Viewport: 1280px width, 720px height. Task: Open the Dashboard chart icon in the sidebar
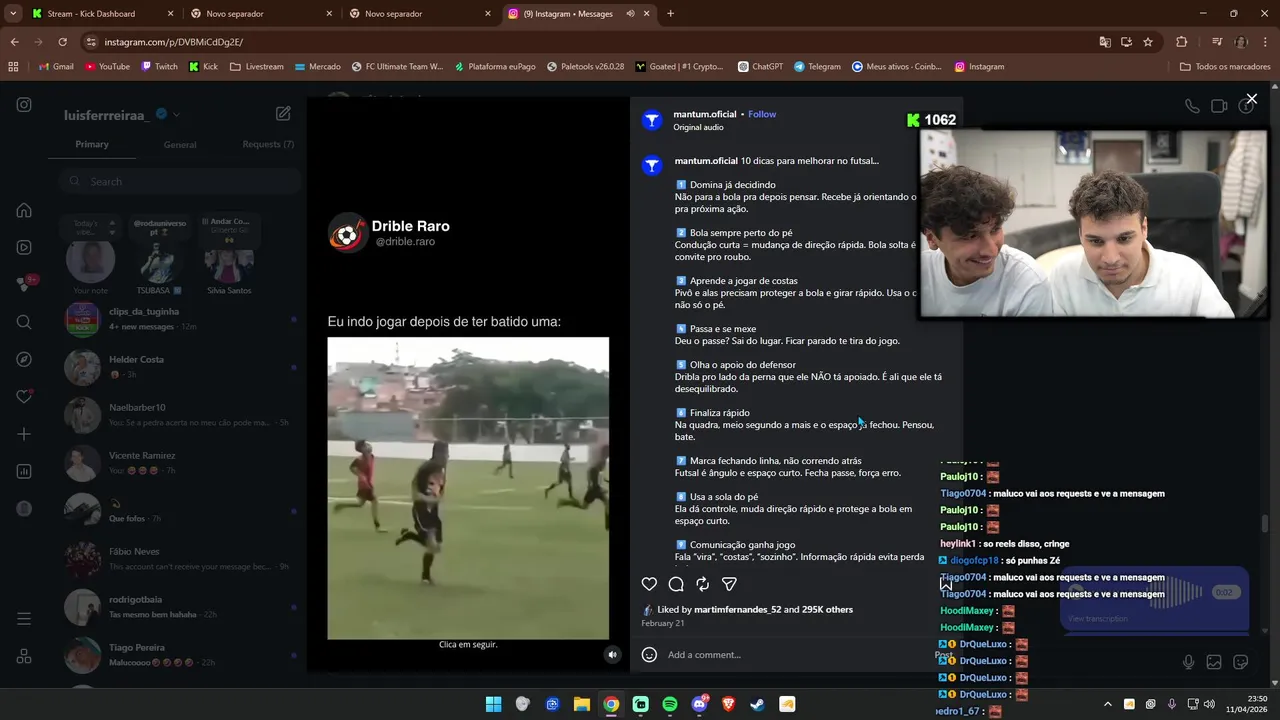coord(24,471)
